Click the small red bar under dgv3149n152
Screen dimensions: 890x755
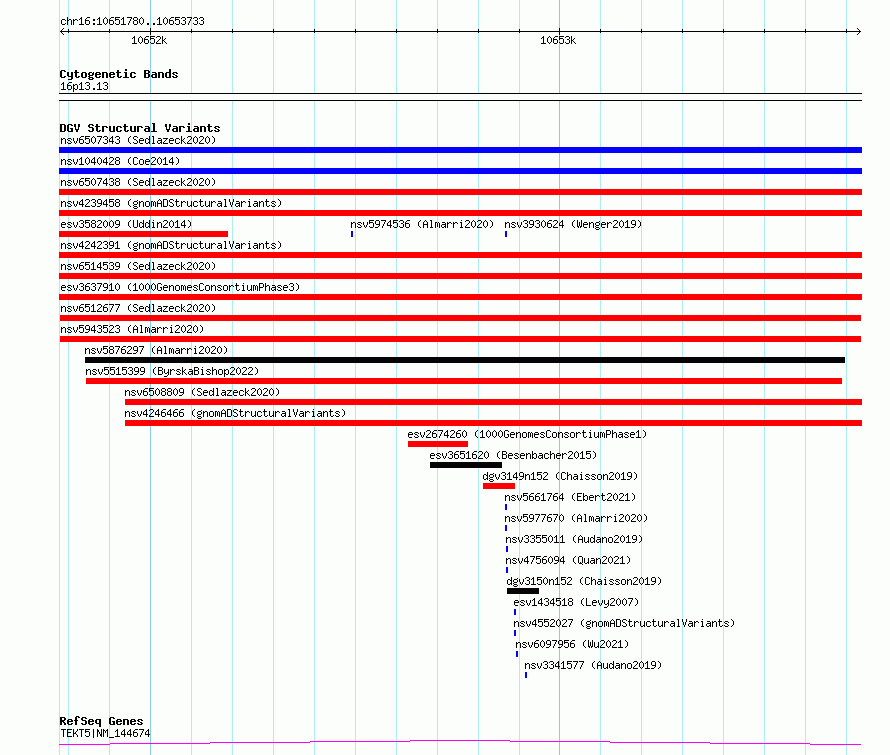499,486
